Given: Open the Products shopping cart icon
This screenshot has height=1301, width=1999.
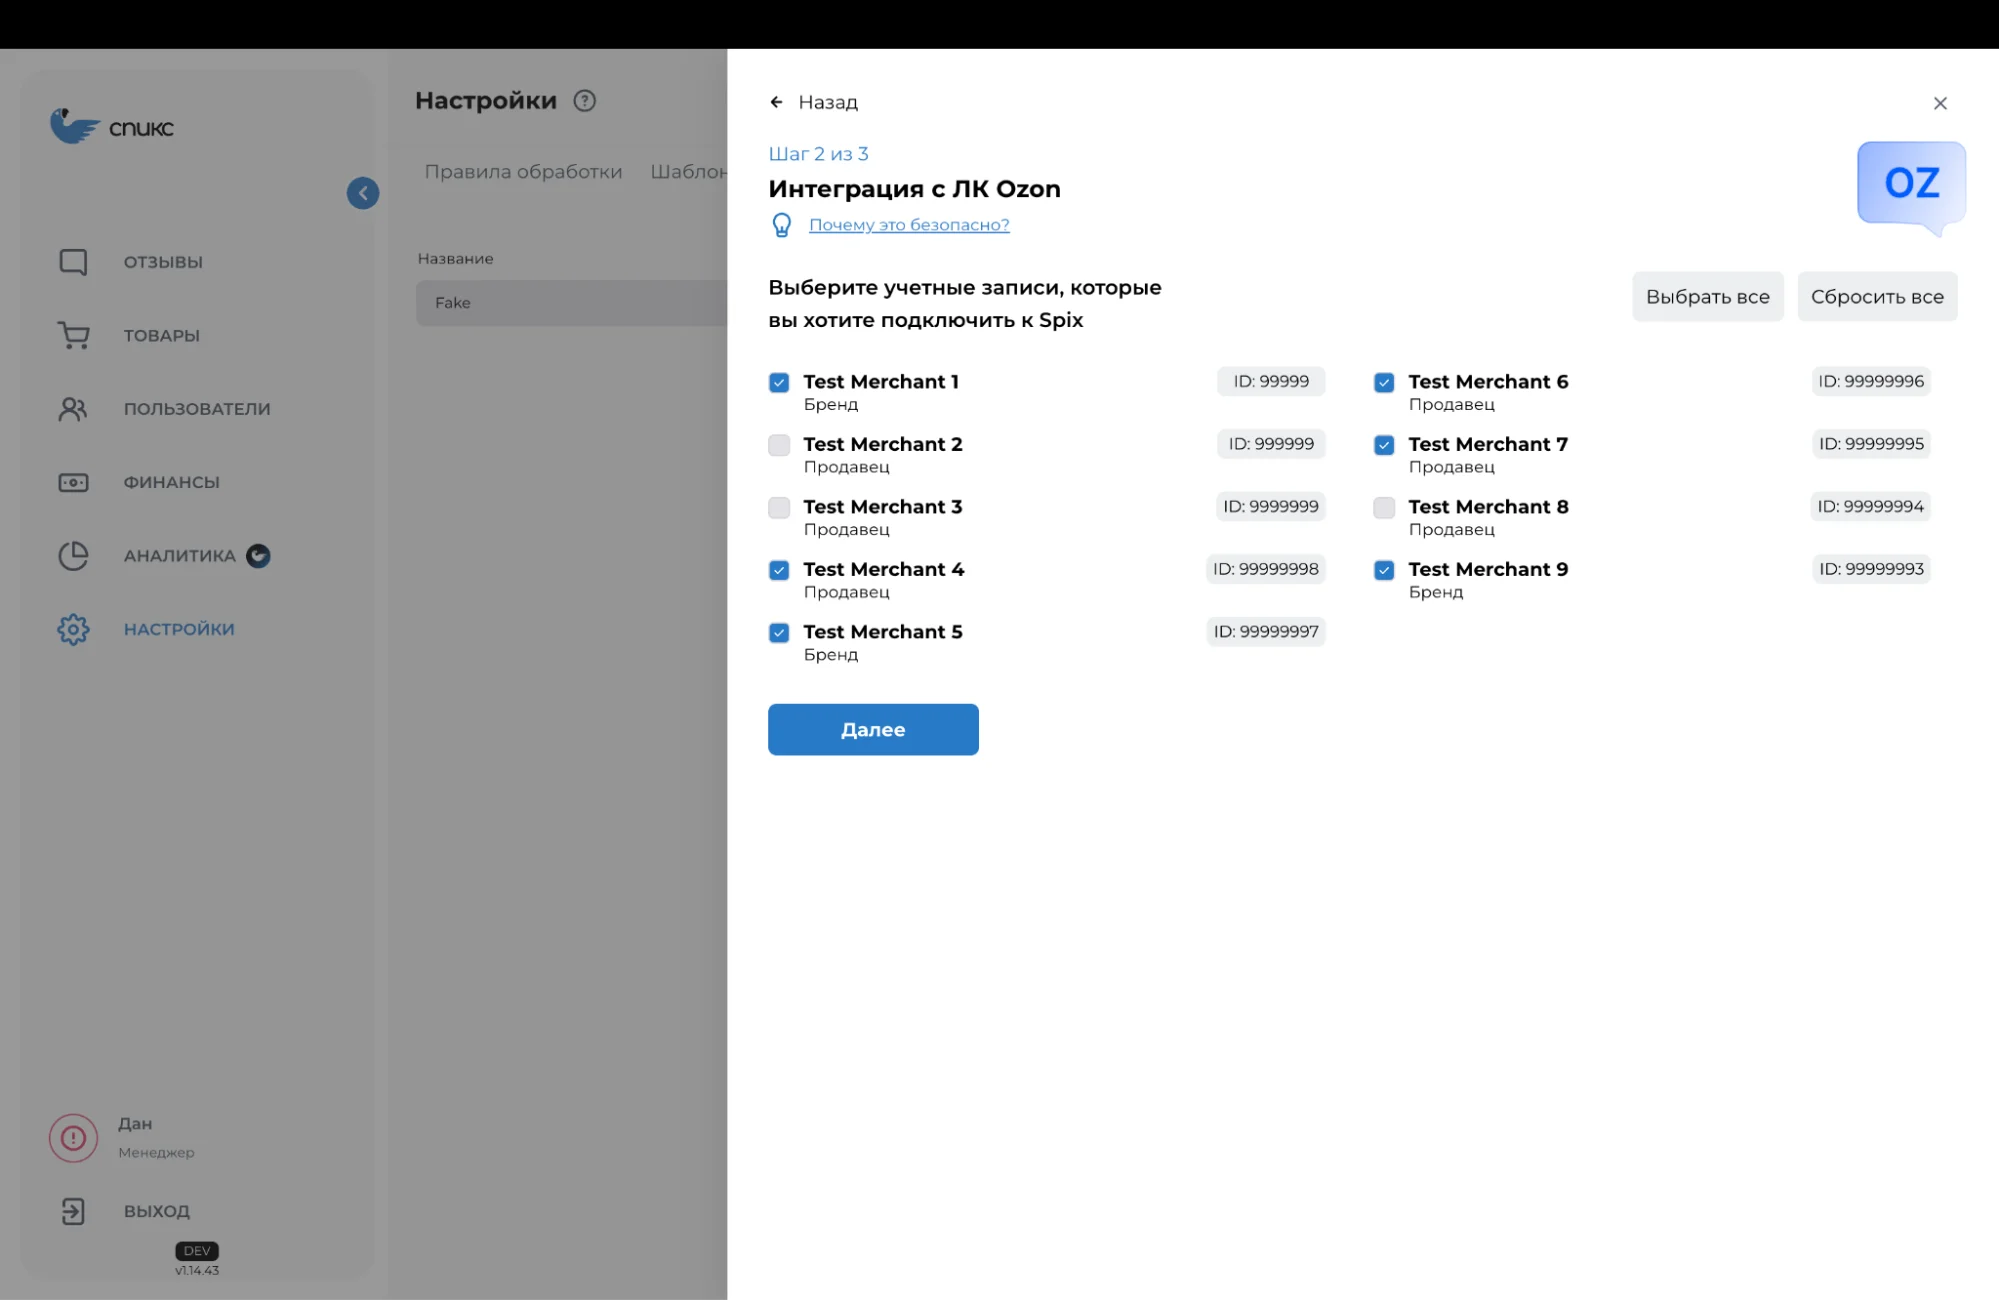Looking at the screenshot, I should pos(73,335).
